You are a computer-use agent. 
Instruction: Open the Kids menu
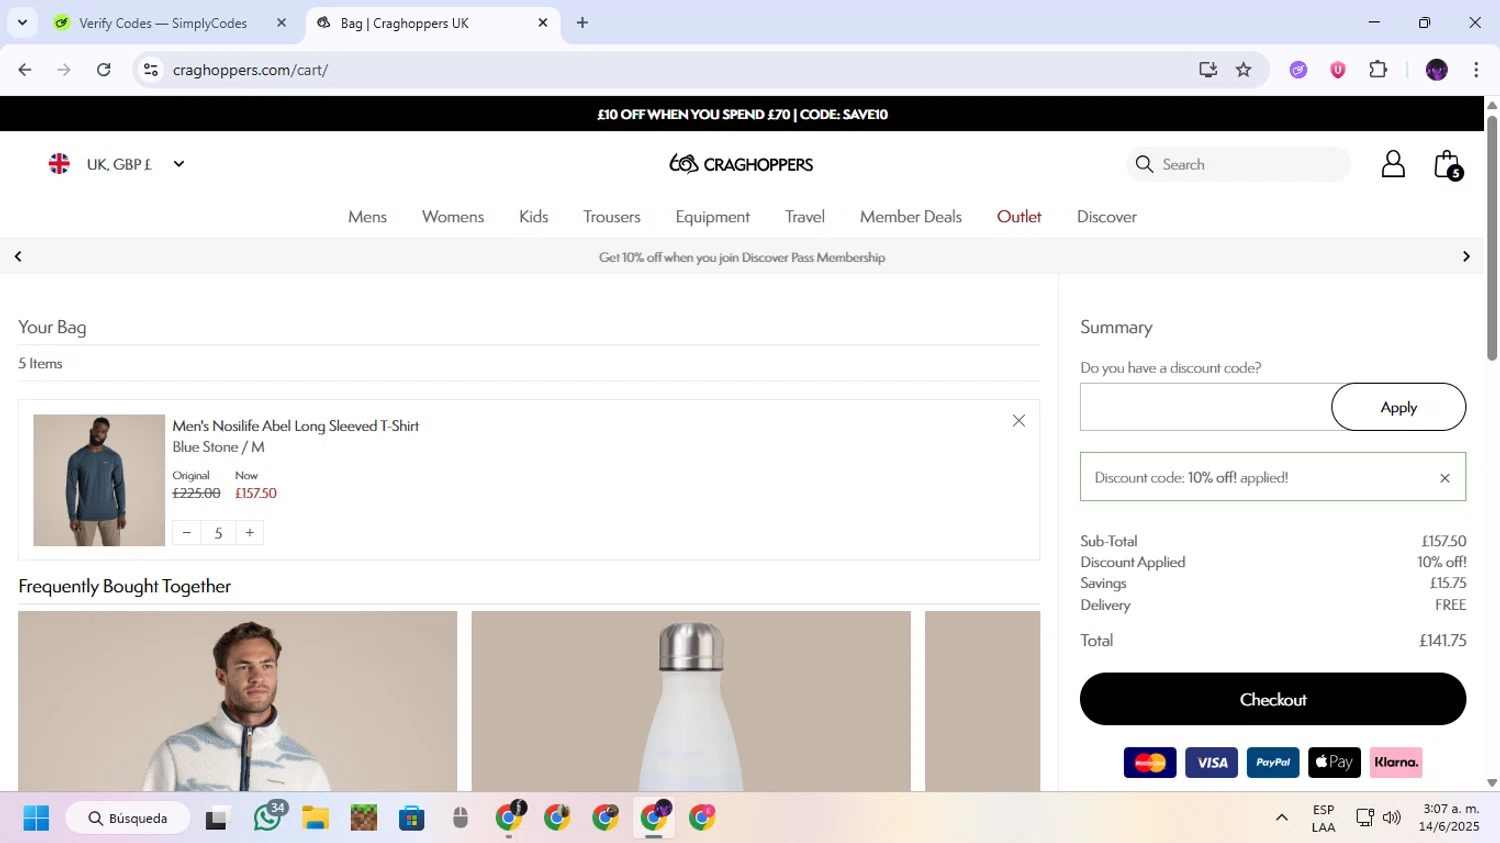point(533,217)
